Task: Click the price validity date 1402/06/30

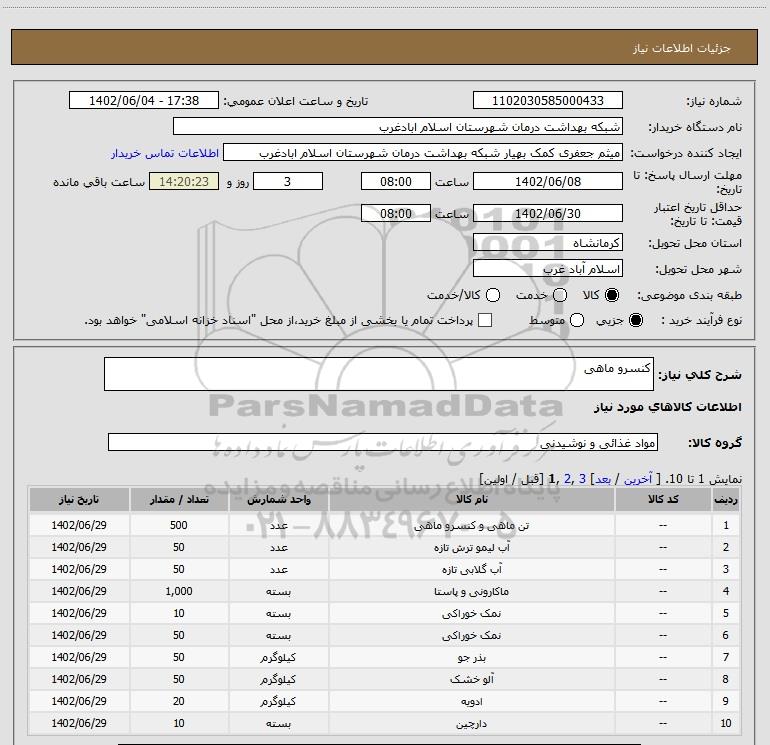Action: pos(548,213)
